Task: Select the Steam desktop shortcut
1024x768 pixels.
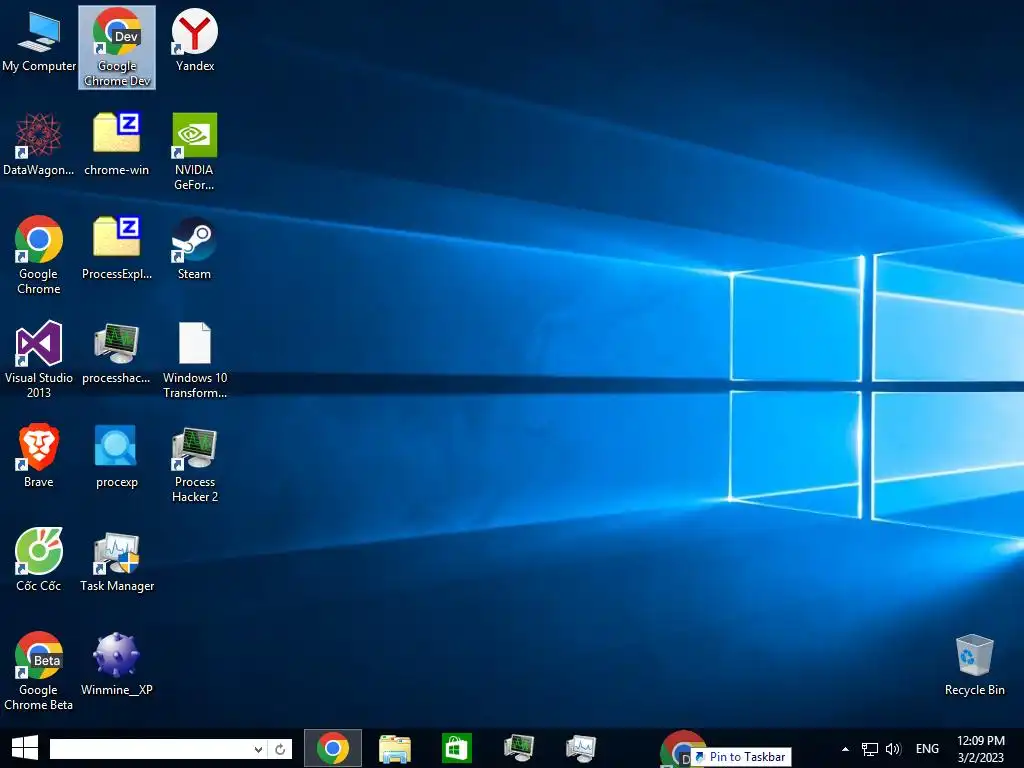Action: coord(195,249)
